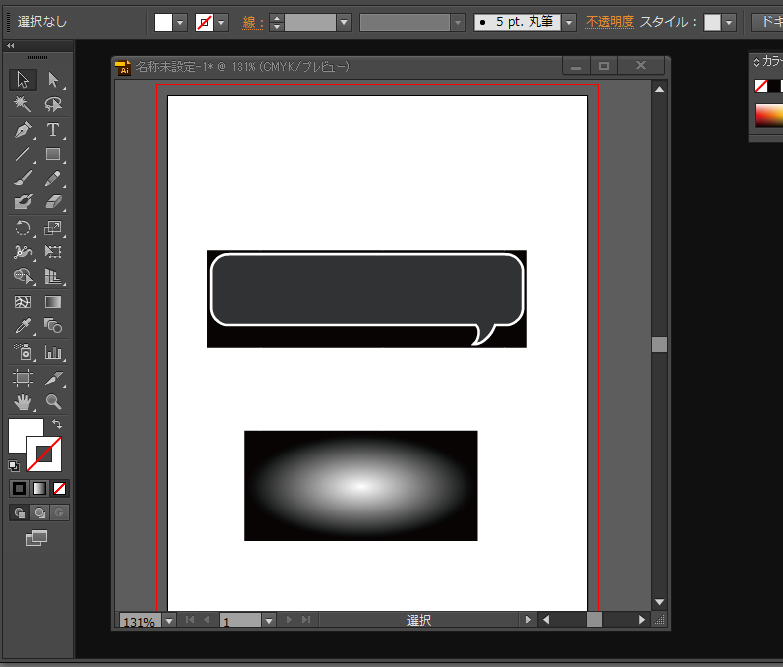The height and width of the screenshot is (667, 783).
Task: Go to the previous artboard button
Action: (x=207, y=620)
